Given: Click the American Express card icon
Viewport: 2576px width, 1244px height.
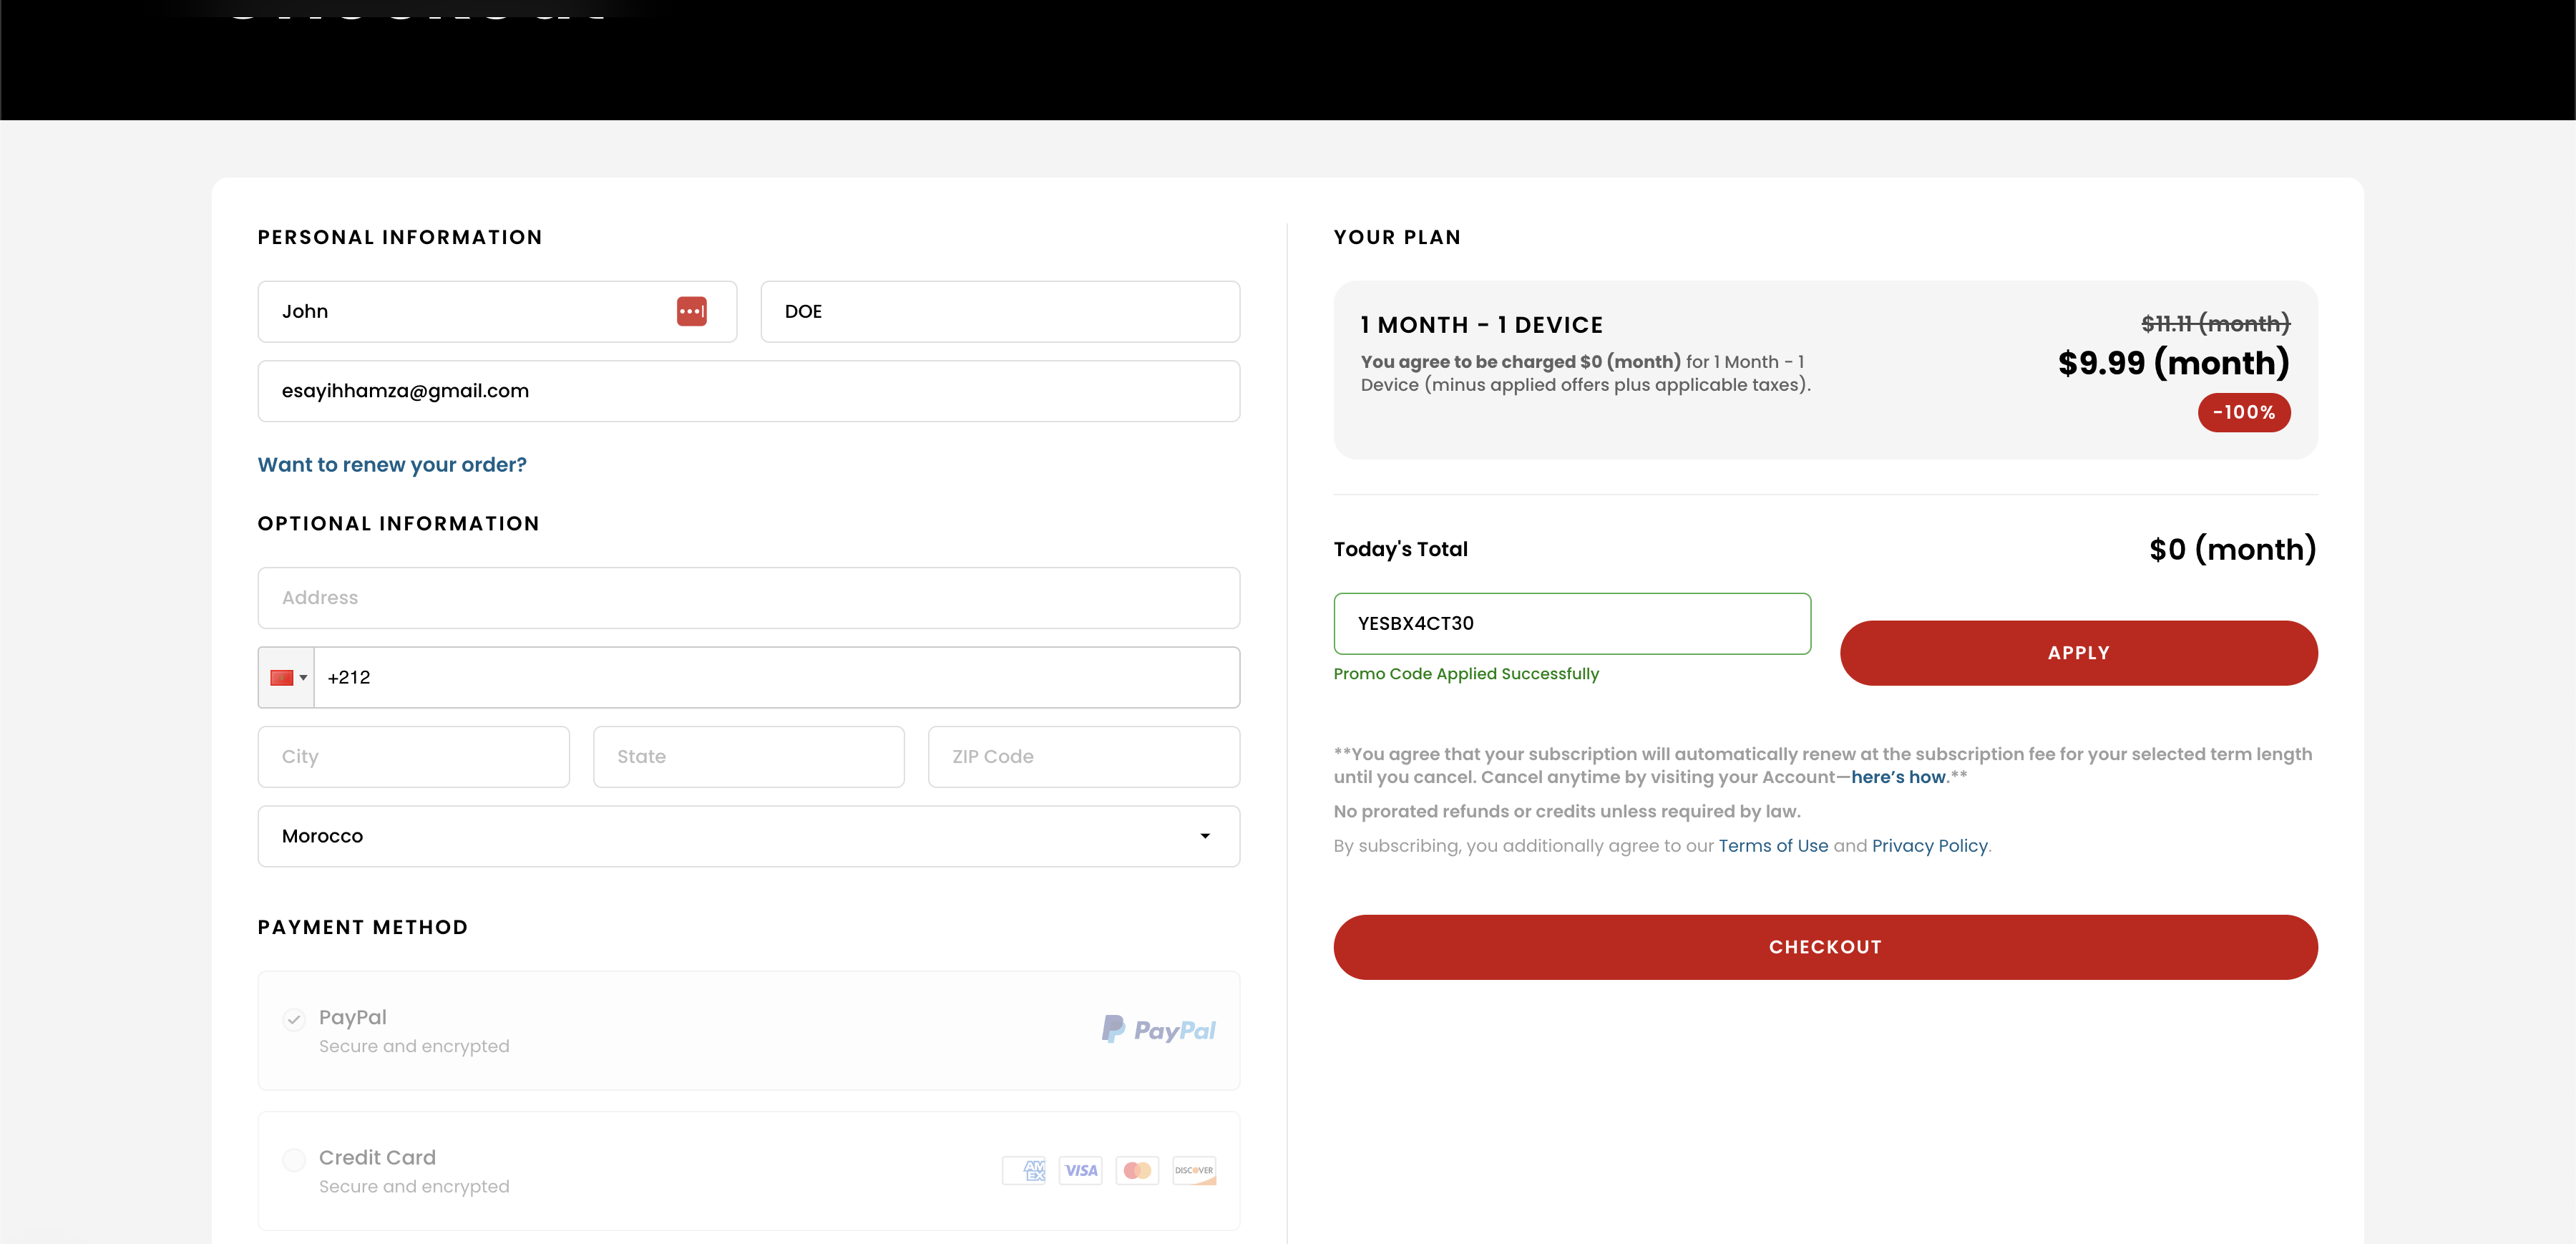Looking at the screenshot, I should click(1024, 1170).
